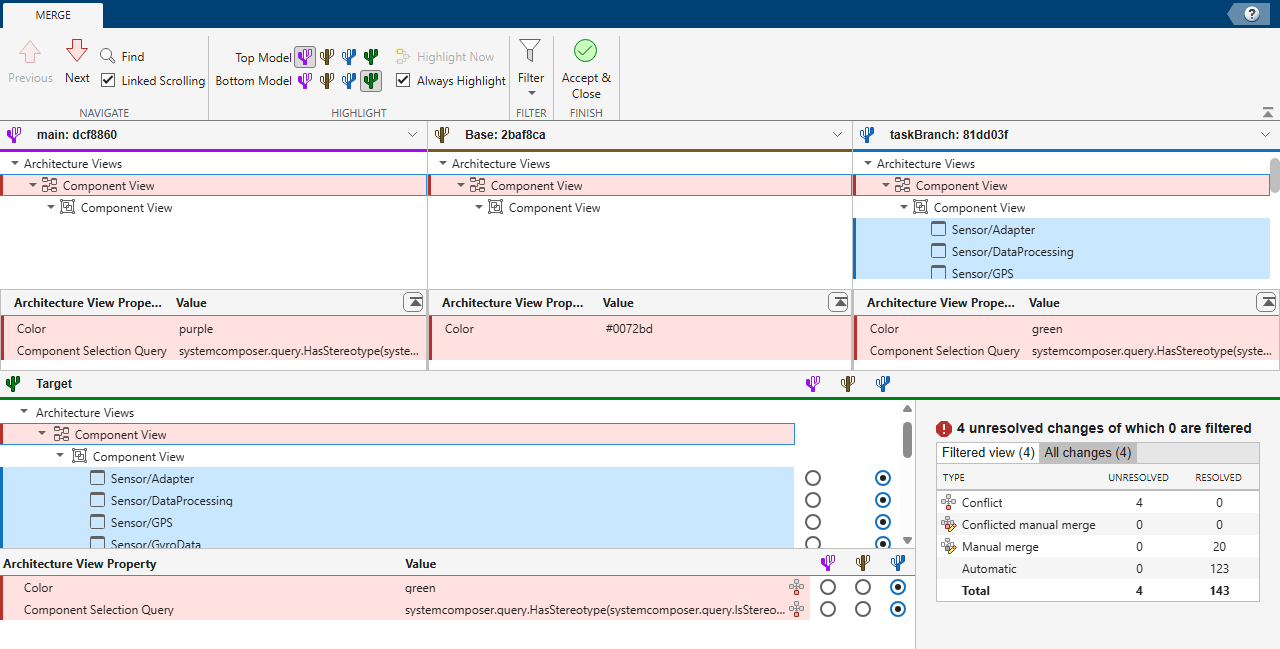Collapse the main property table with its header button
Image resolution: width=1280 pixels, height=649 pixels.
click(413, 302)
